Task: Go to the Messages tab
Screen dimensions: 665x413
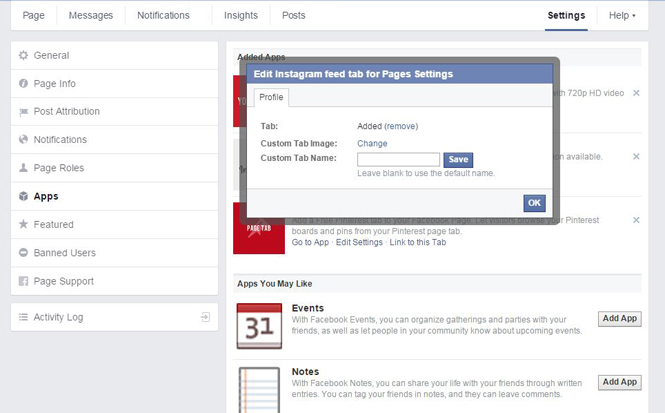Action: tap(91, 15)
